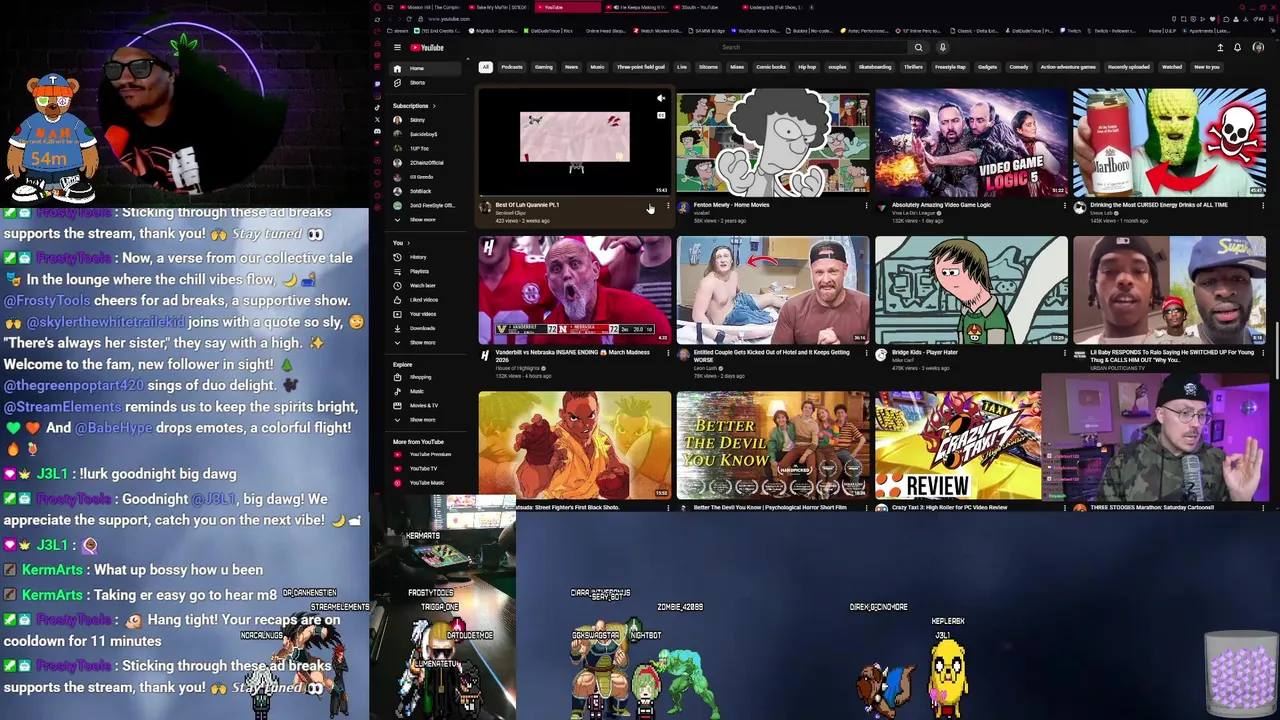Select the Three-point field goal chip
The width and height of the screenshot is (1280, 720).
[641, 67]
